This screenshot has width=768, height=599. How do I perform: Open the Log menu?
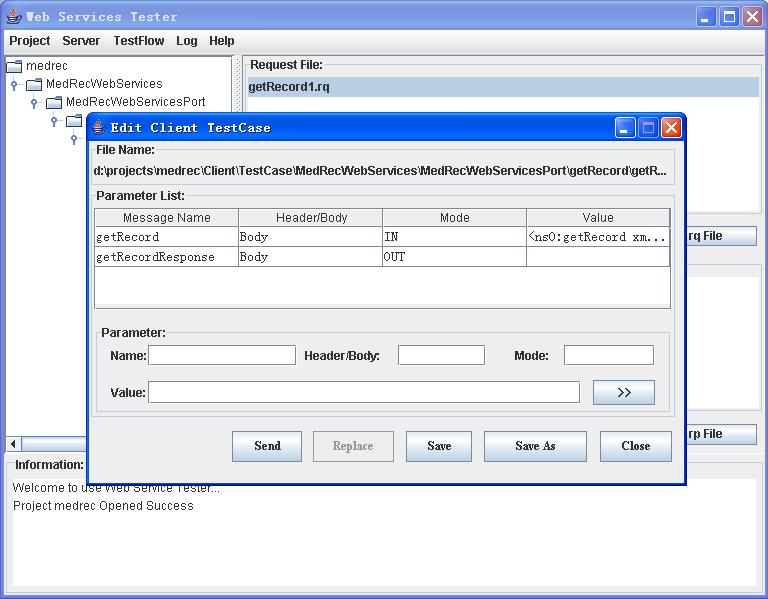pyautogui.click(x=187, y=41)
